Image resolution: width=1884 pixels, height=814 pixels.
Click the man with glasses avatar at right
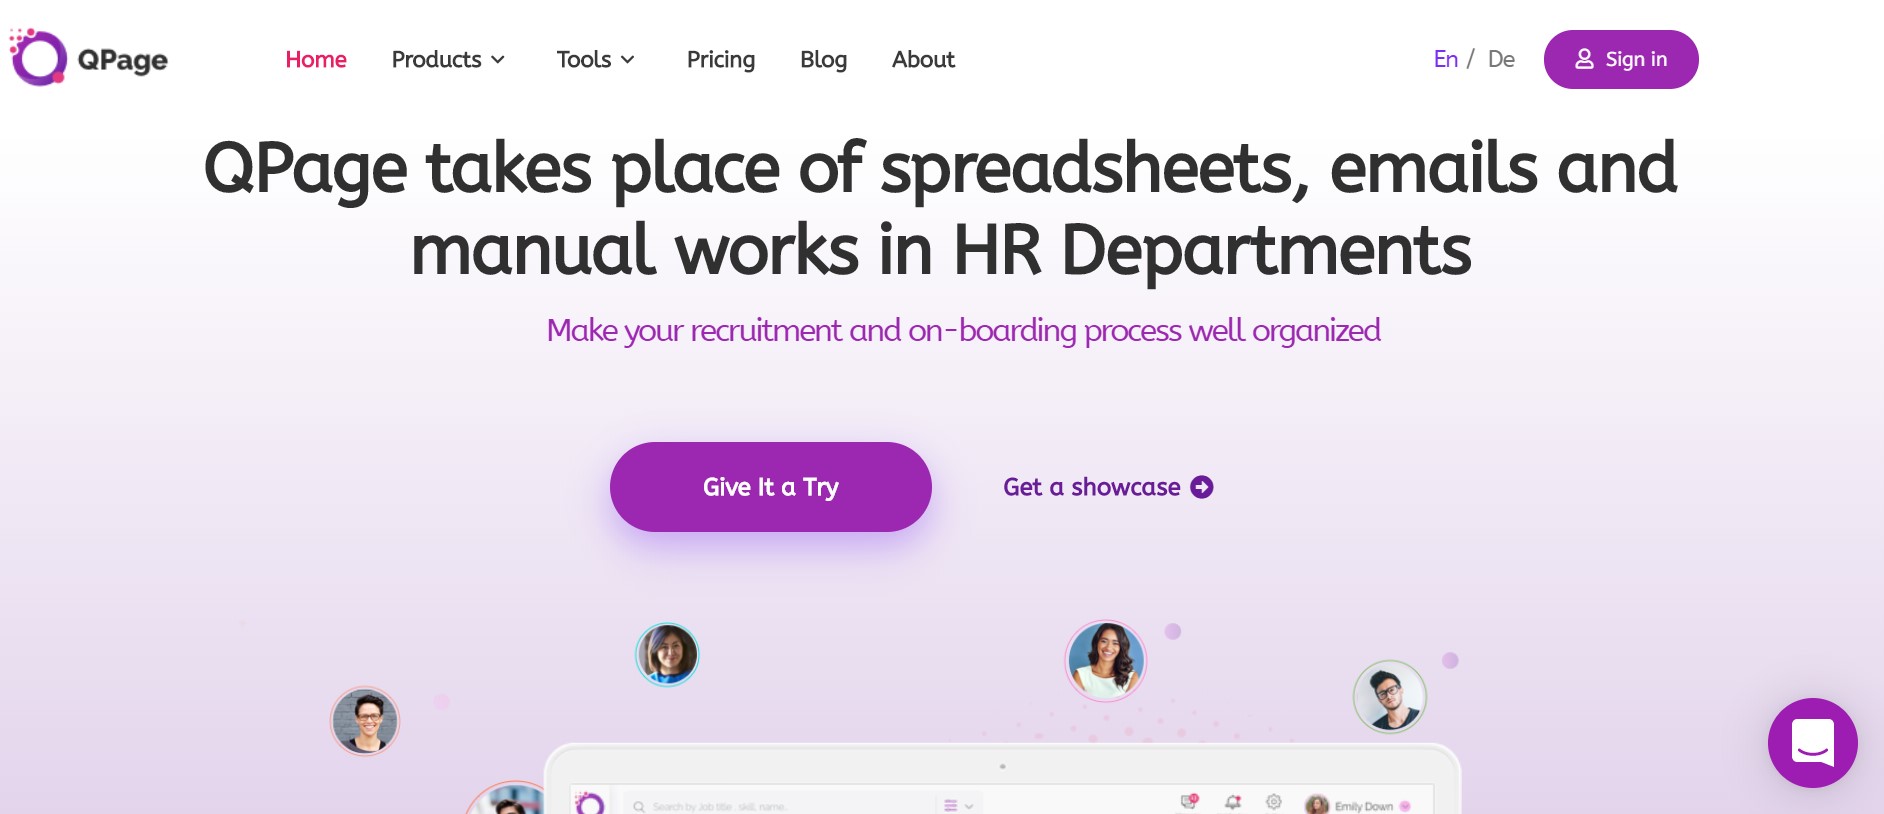click(x=1390, y=696)
